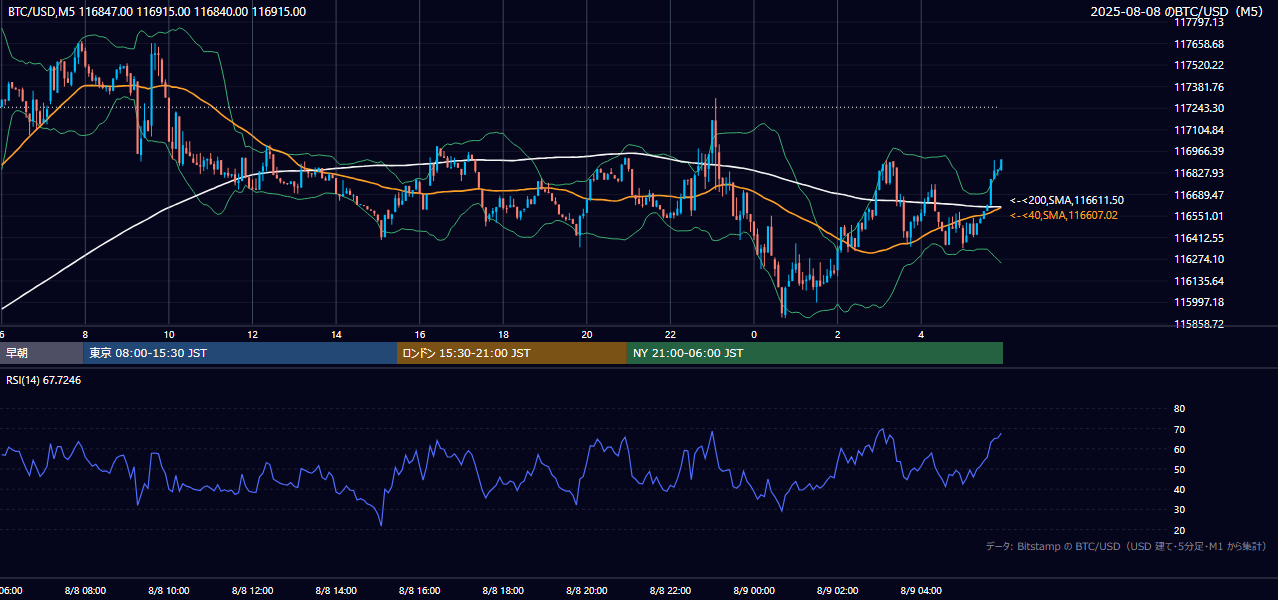Click the BTC/USD,M5 OHLC header text
The height and width of the screenshot is (600, 1278).
click(x=156, y=12)
